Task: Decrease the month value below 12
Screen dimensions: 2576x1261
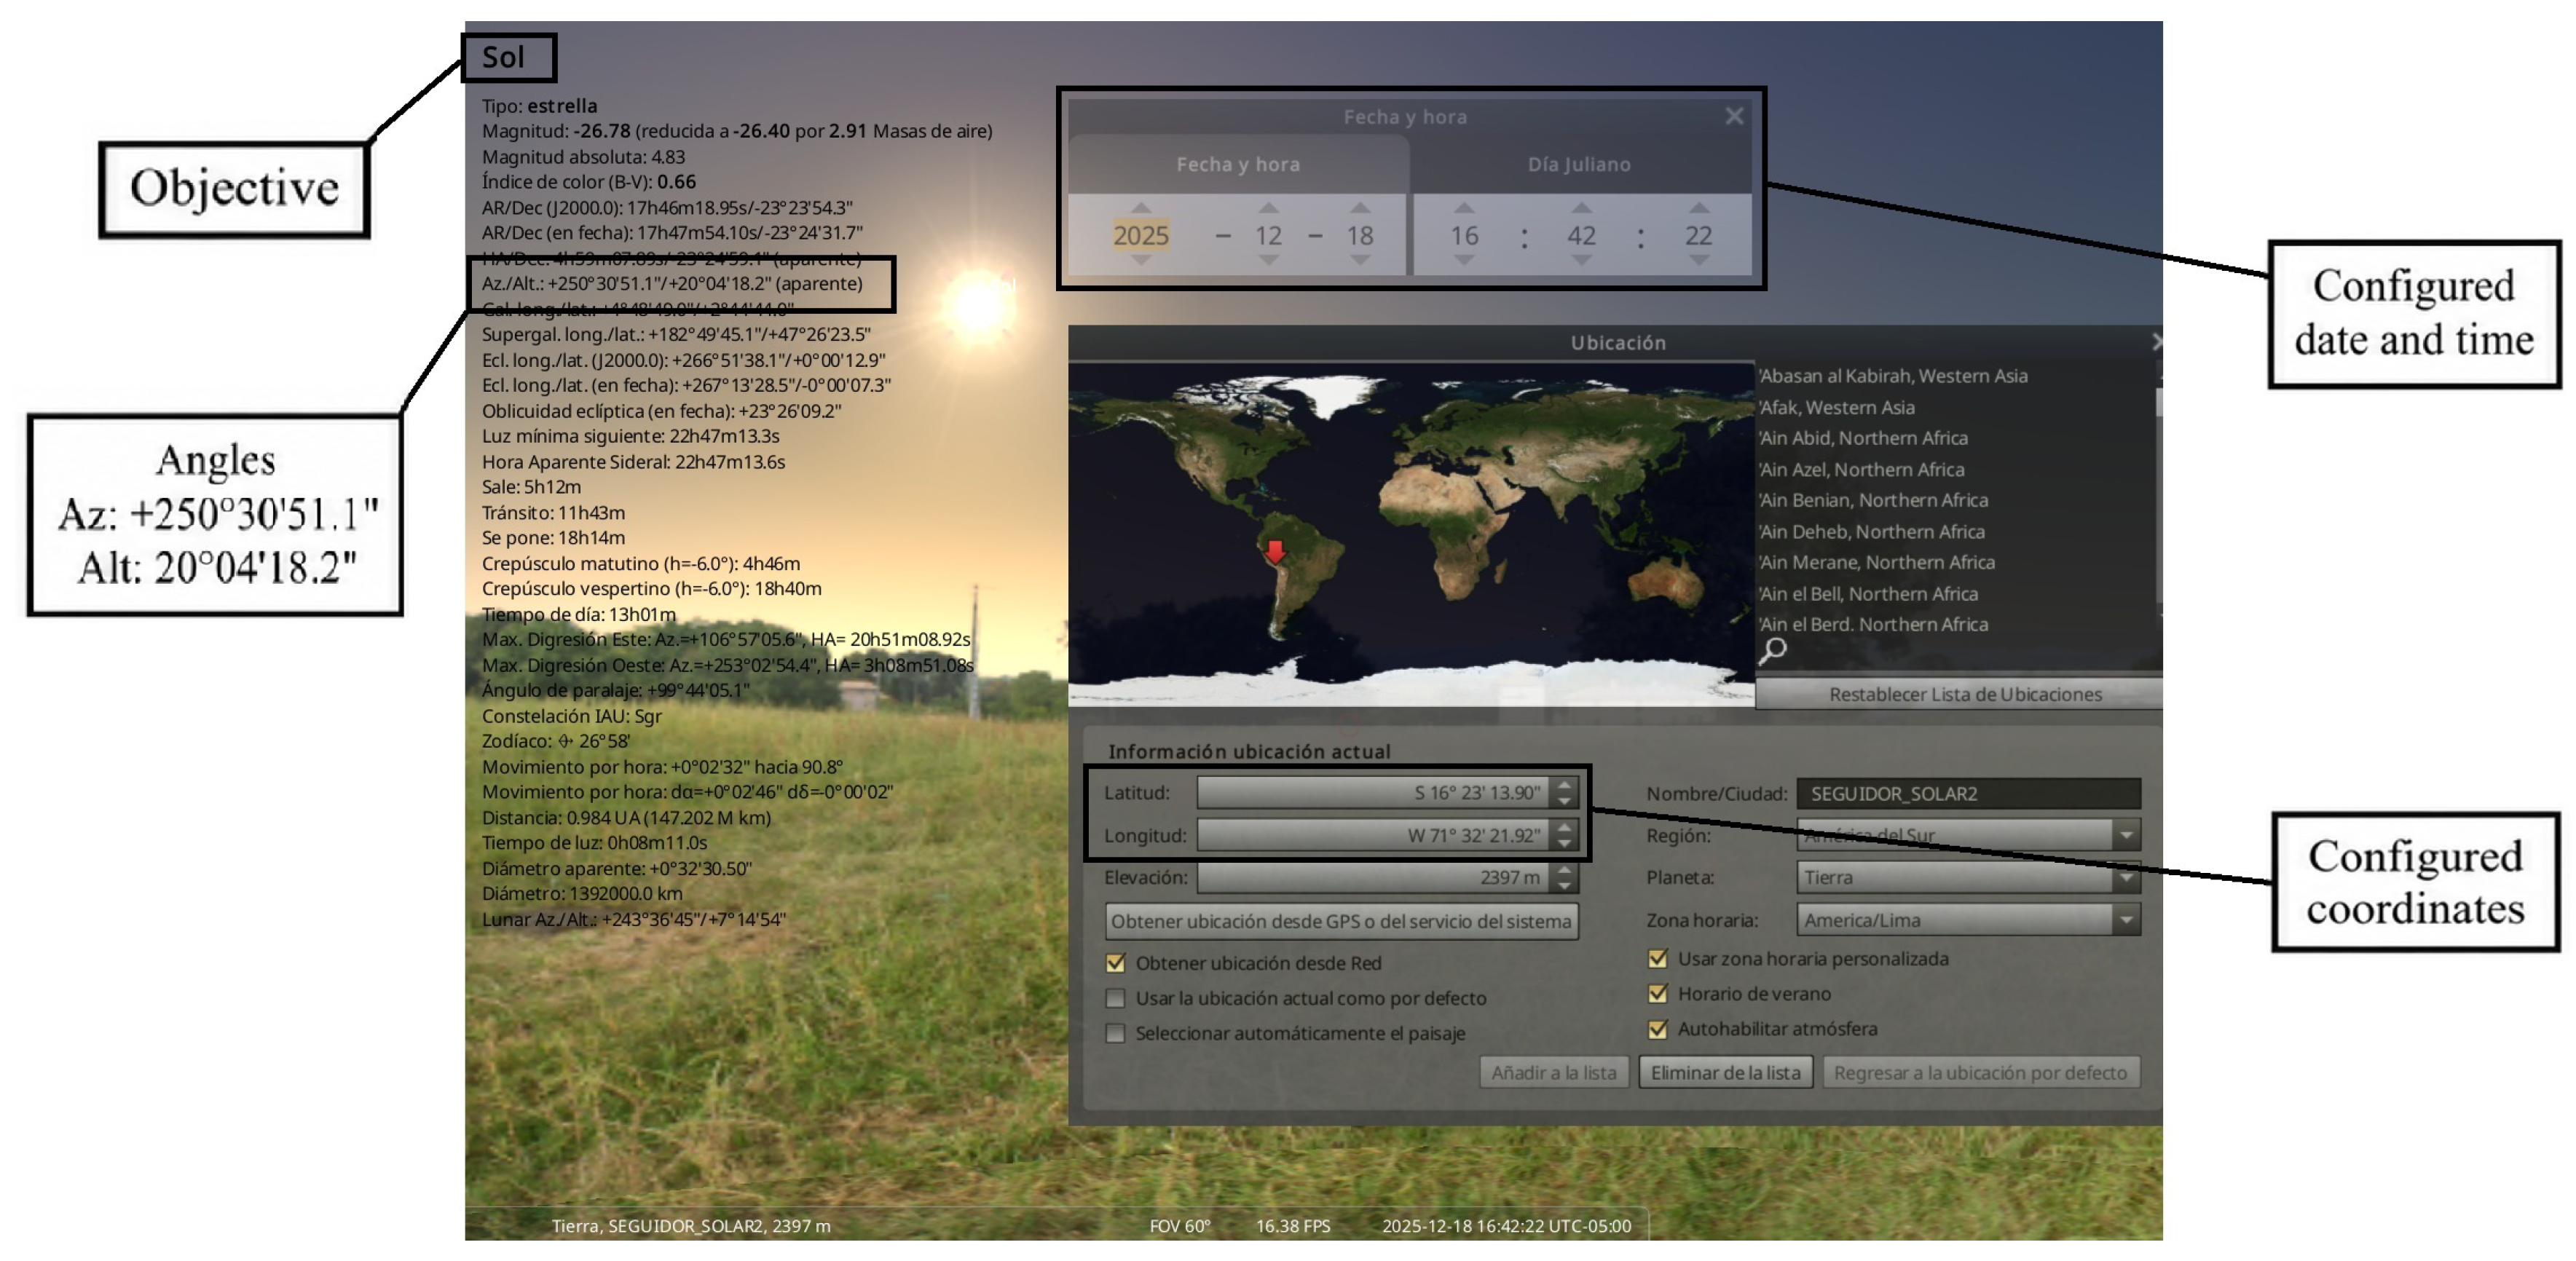Action: (1268, 260)
